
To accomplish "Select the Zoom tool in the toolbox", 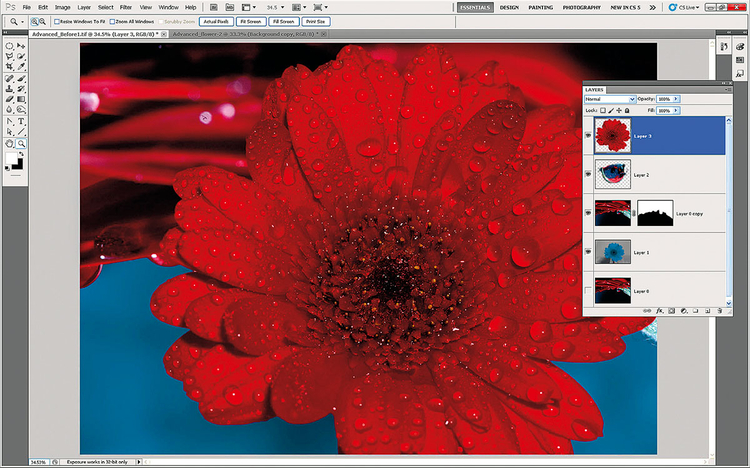I will (x=21, y=144).
